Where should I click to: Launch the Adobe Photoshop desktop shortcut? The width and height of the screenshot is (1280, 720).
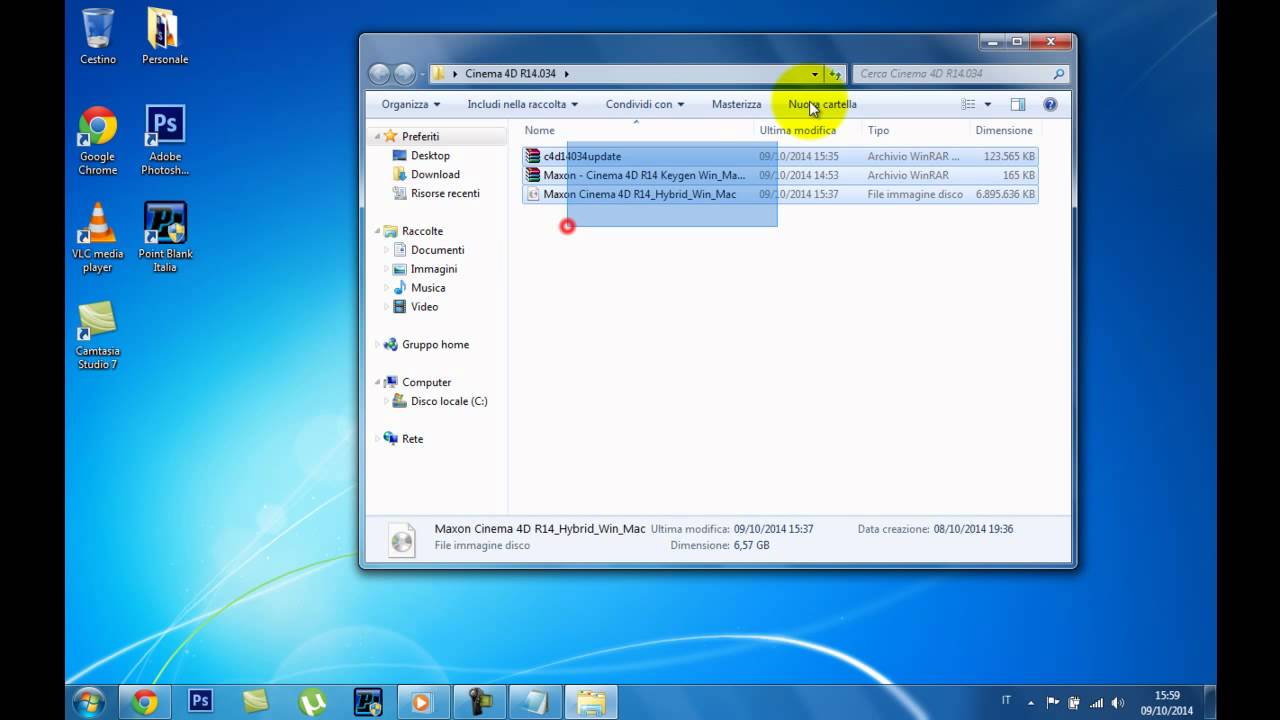(x=165, y=141)
